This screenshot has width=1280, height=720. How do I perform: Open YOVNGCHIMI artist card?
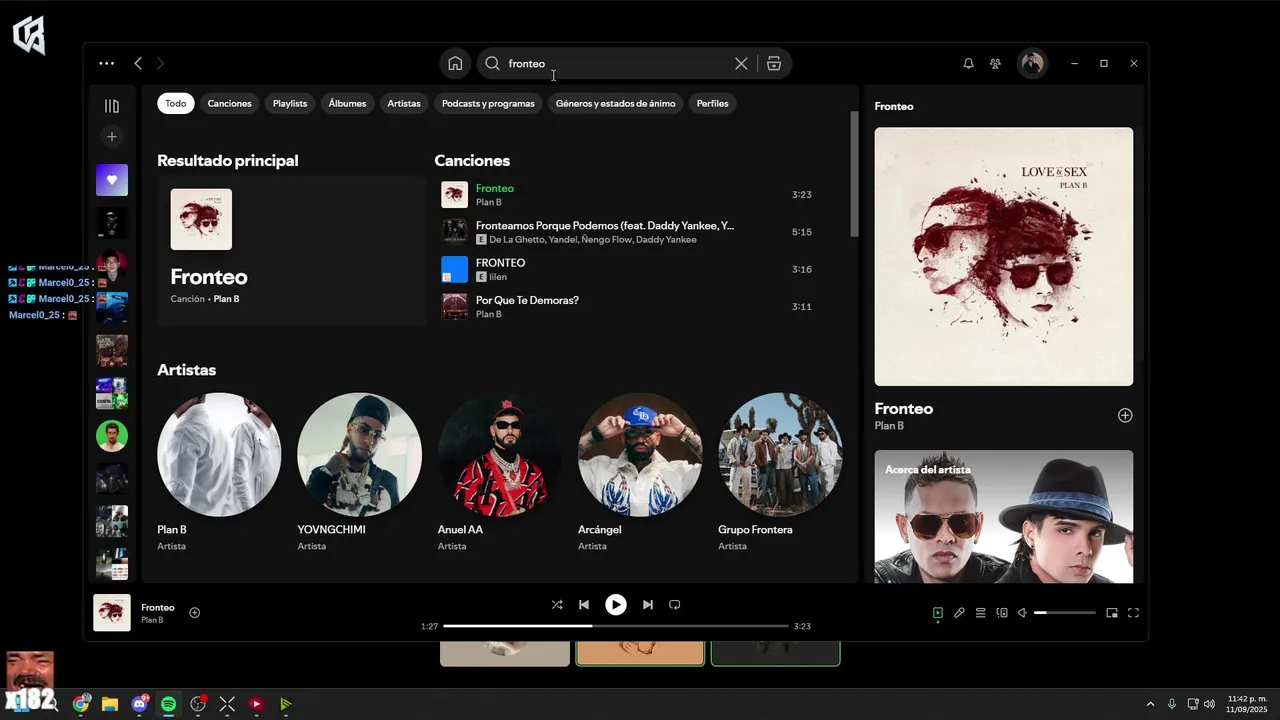(x=359, y=471)
